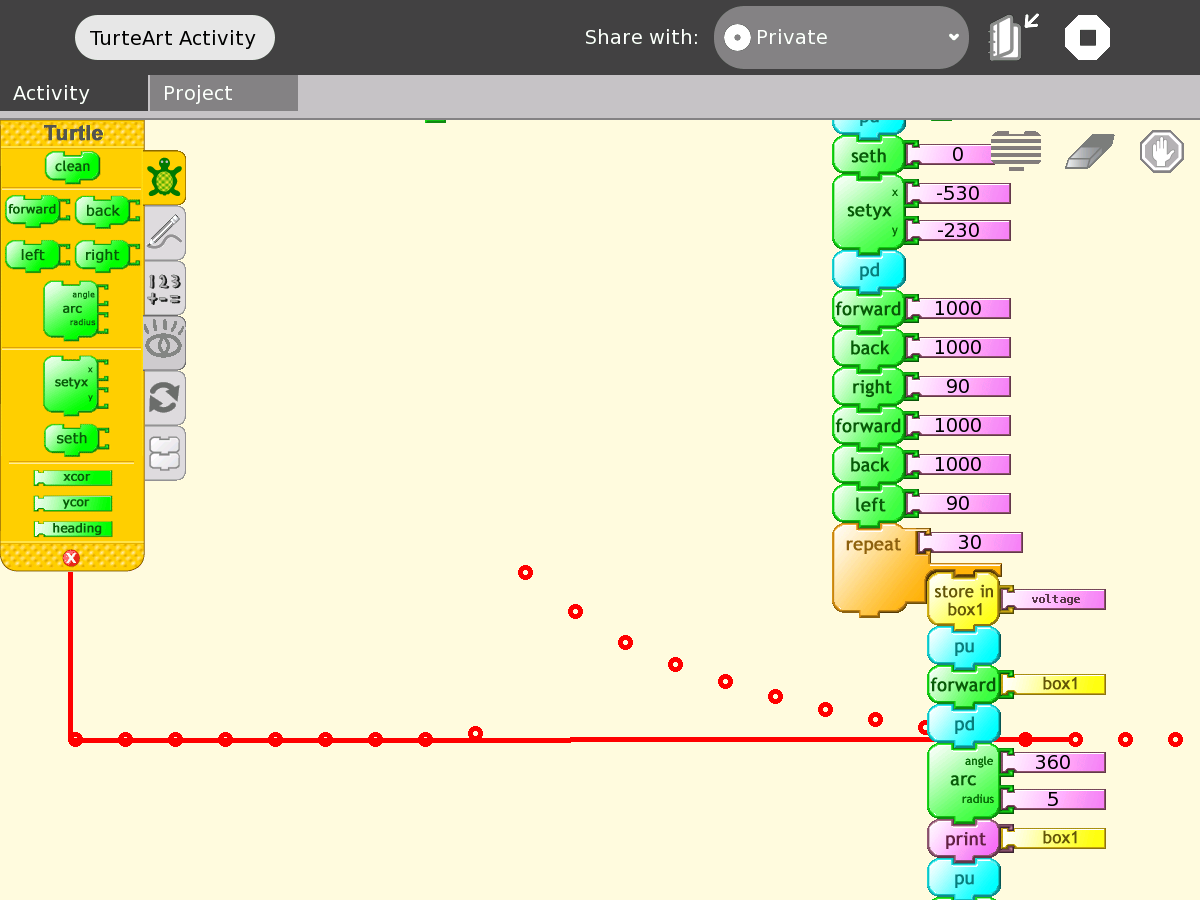Image resolution: width=1200 pixels, height=900 pixels.
Task: Click the repeat block in program
Action: click(x=872, y=546)
